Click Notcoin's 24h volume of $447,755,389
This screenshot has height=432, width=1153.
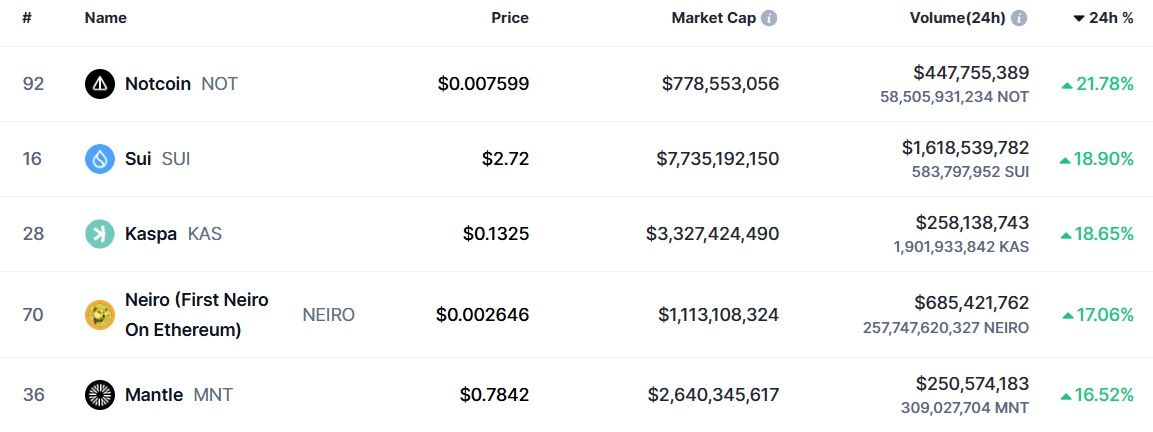point(970,72)
